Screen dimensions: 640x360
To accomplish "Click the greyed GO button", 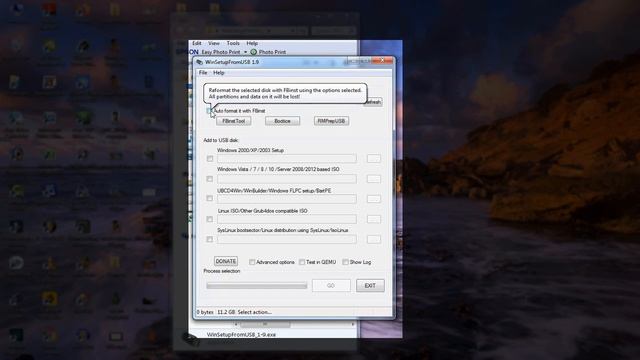I will pos(331,285).
